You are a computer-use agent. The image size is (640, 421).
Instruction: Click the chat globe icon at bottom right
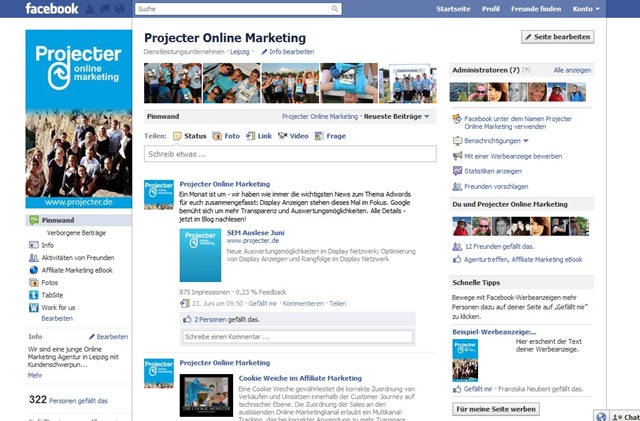pyautogui.click(x=601, y=417)
